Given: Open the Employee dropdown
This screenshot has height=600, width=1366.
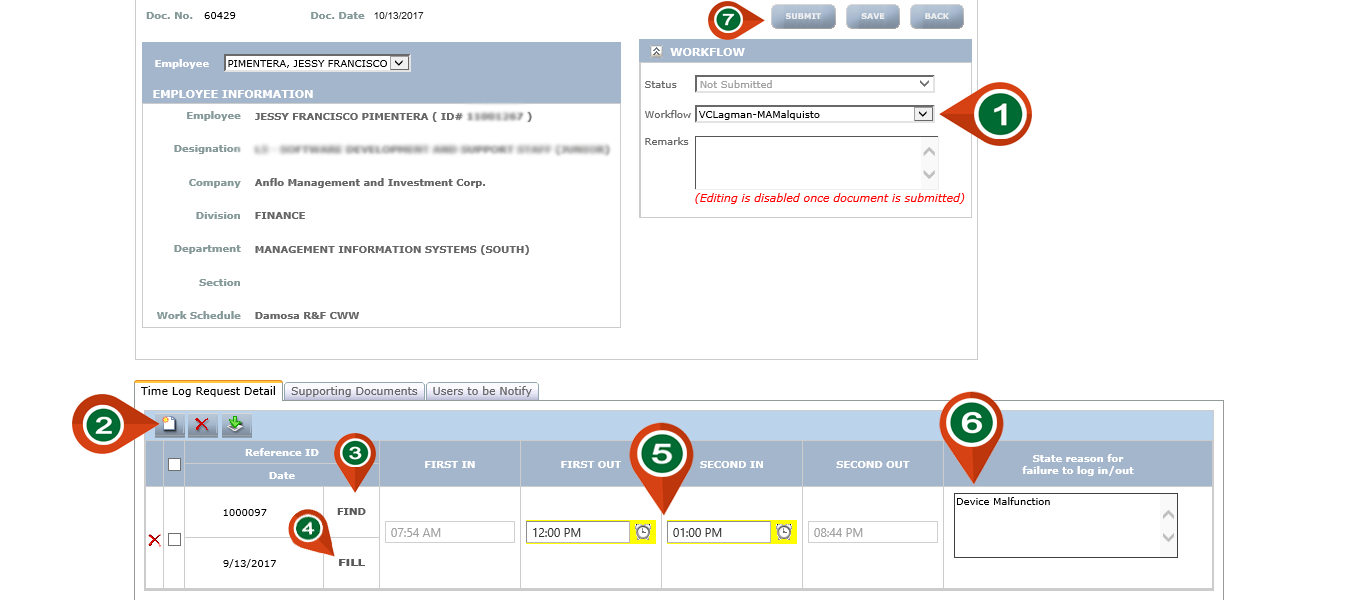Looking at the screenshot, I should [398, 63].
